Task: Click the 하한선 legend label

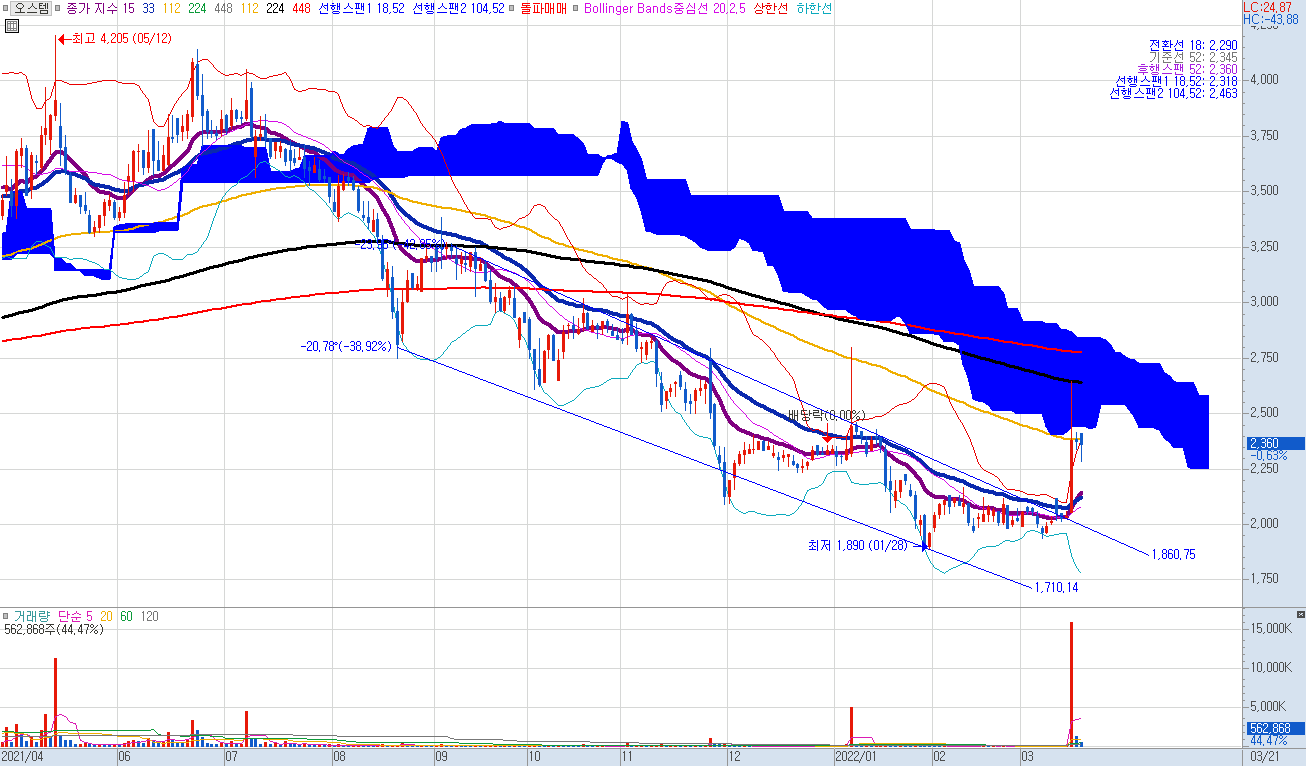Action: click(816, 8)
